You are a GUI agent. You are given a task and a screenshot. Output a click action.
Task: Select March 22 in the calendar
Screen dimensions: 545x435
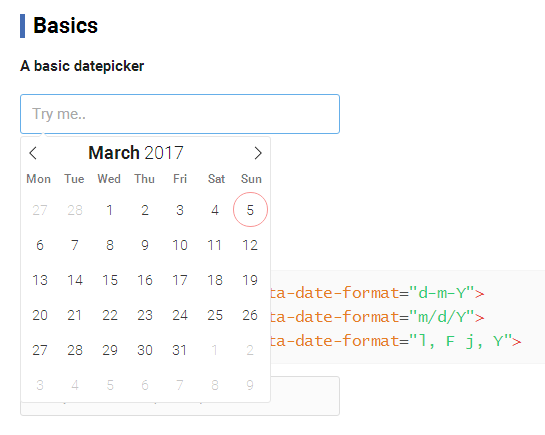[x=110, y=315]
